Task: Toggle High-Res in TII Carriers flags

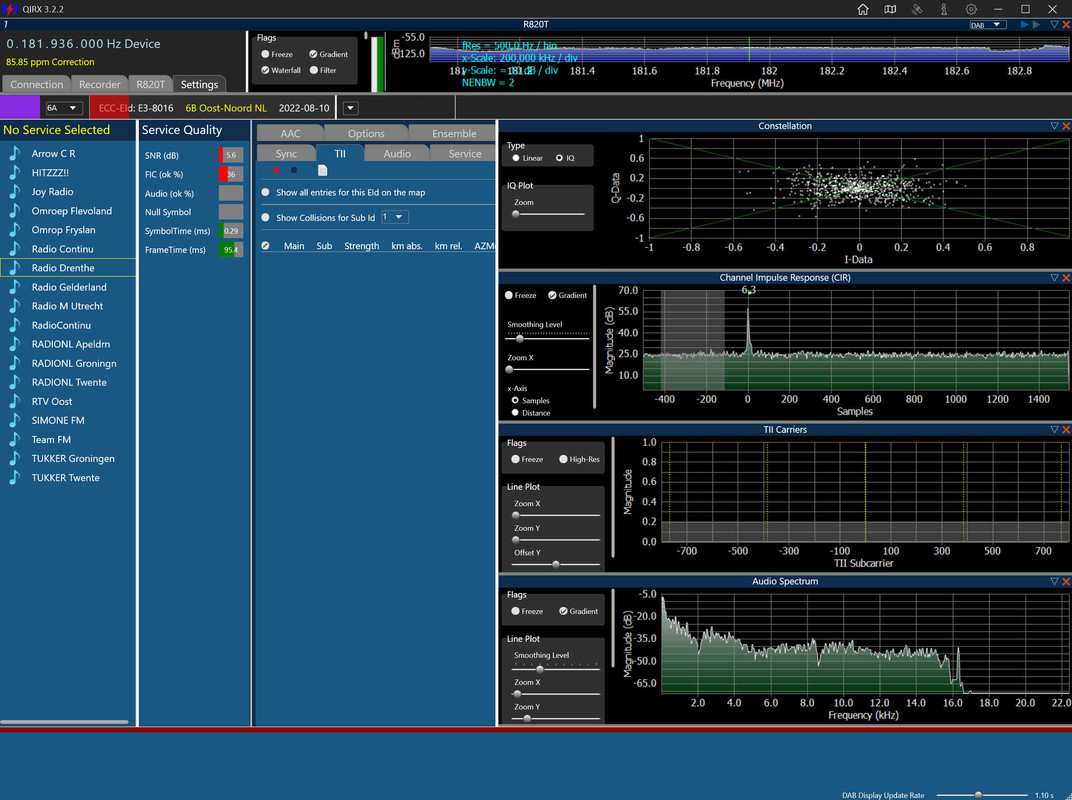Action: point(563,459)
